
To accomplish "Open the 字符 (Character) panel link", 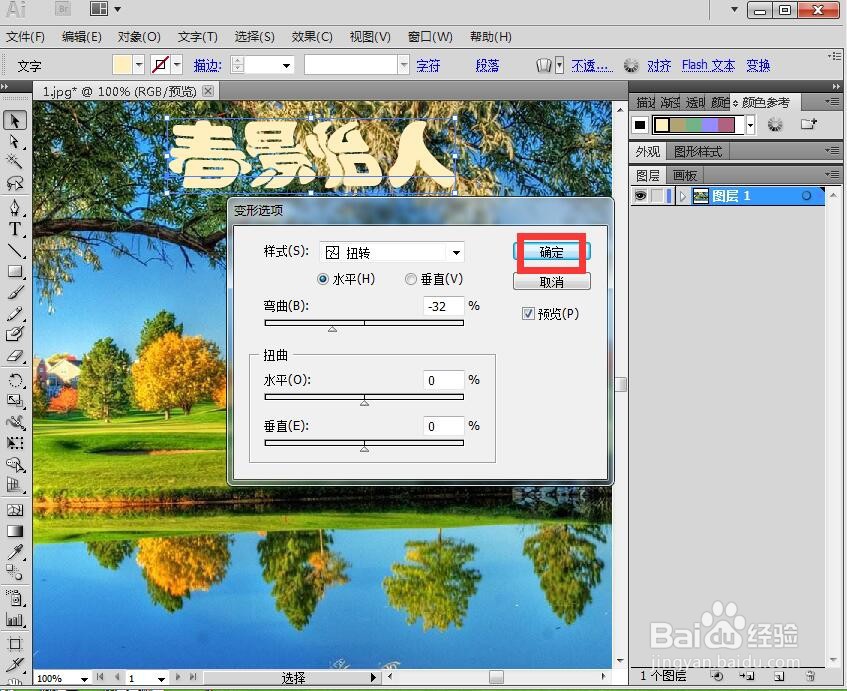I will pos(429,65).
